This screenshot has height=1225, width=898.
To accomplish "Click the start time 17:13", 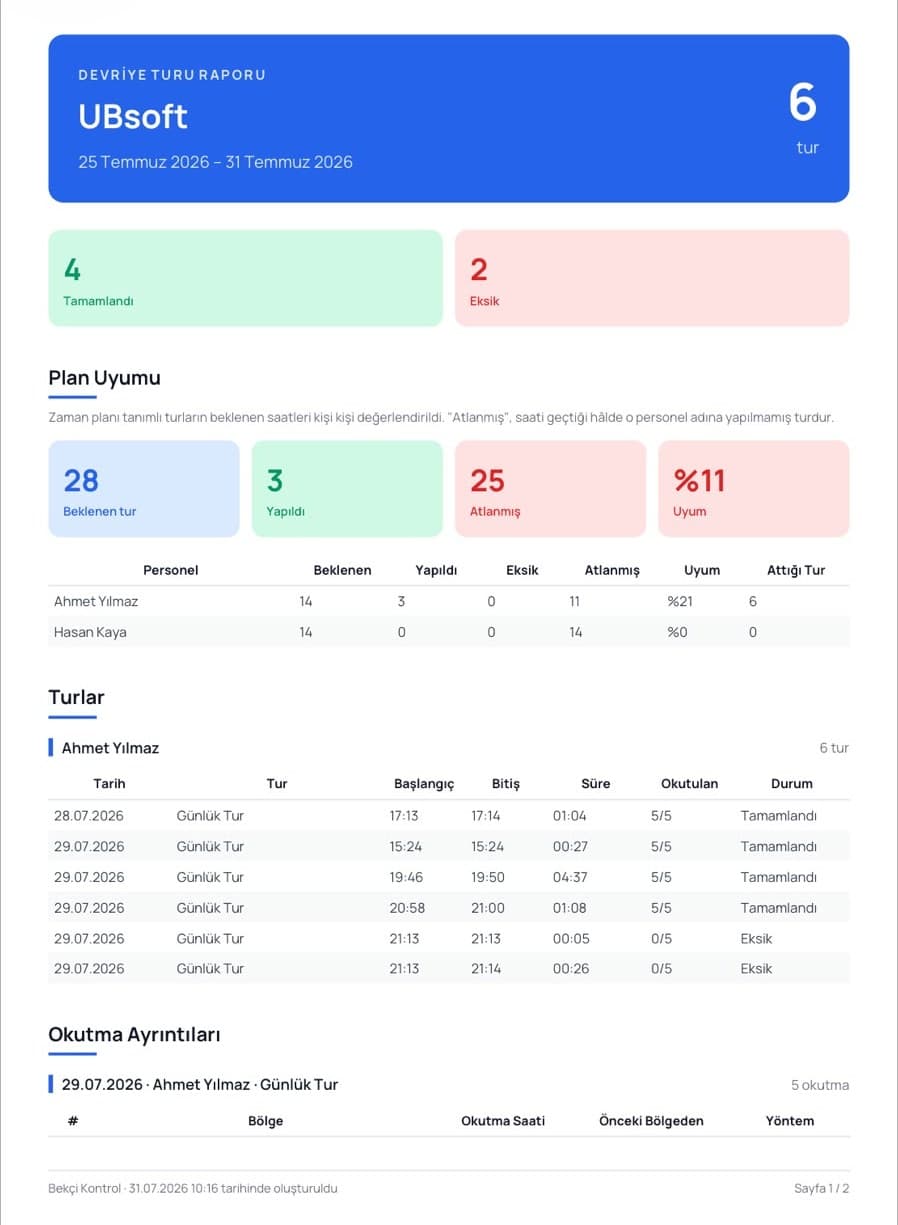I will click(x=404, y=816).
